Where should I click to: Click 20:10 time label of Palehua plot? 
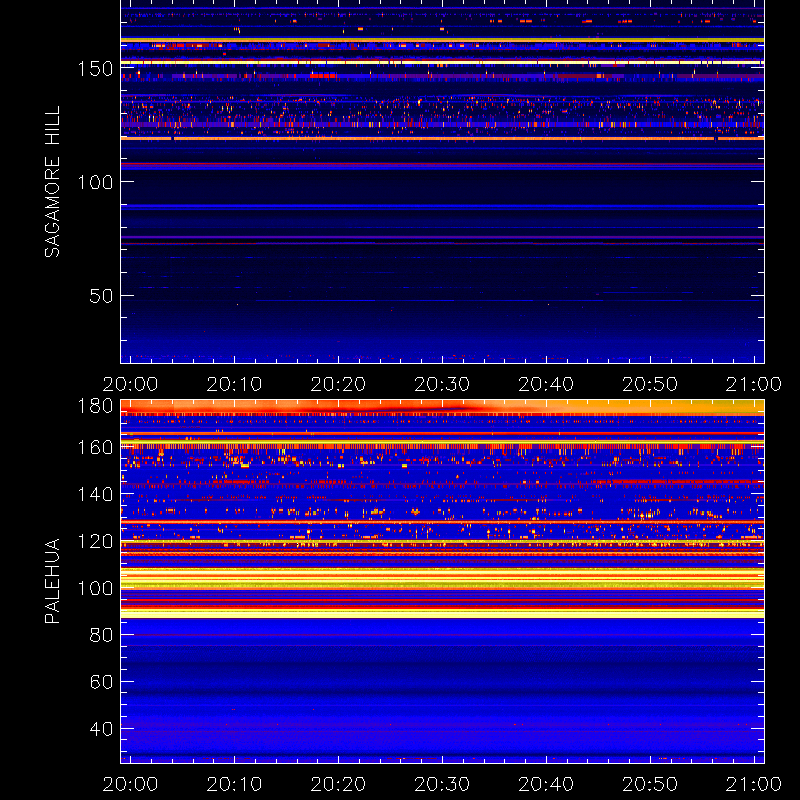point(234,784)
